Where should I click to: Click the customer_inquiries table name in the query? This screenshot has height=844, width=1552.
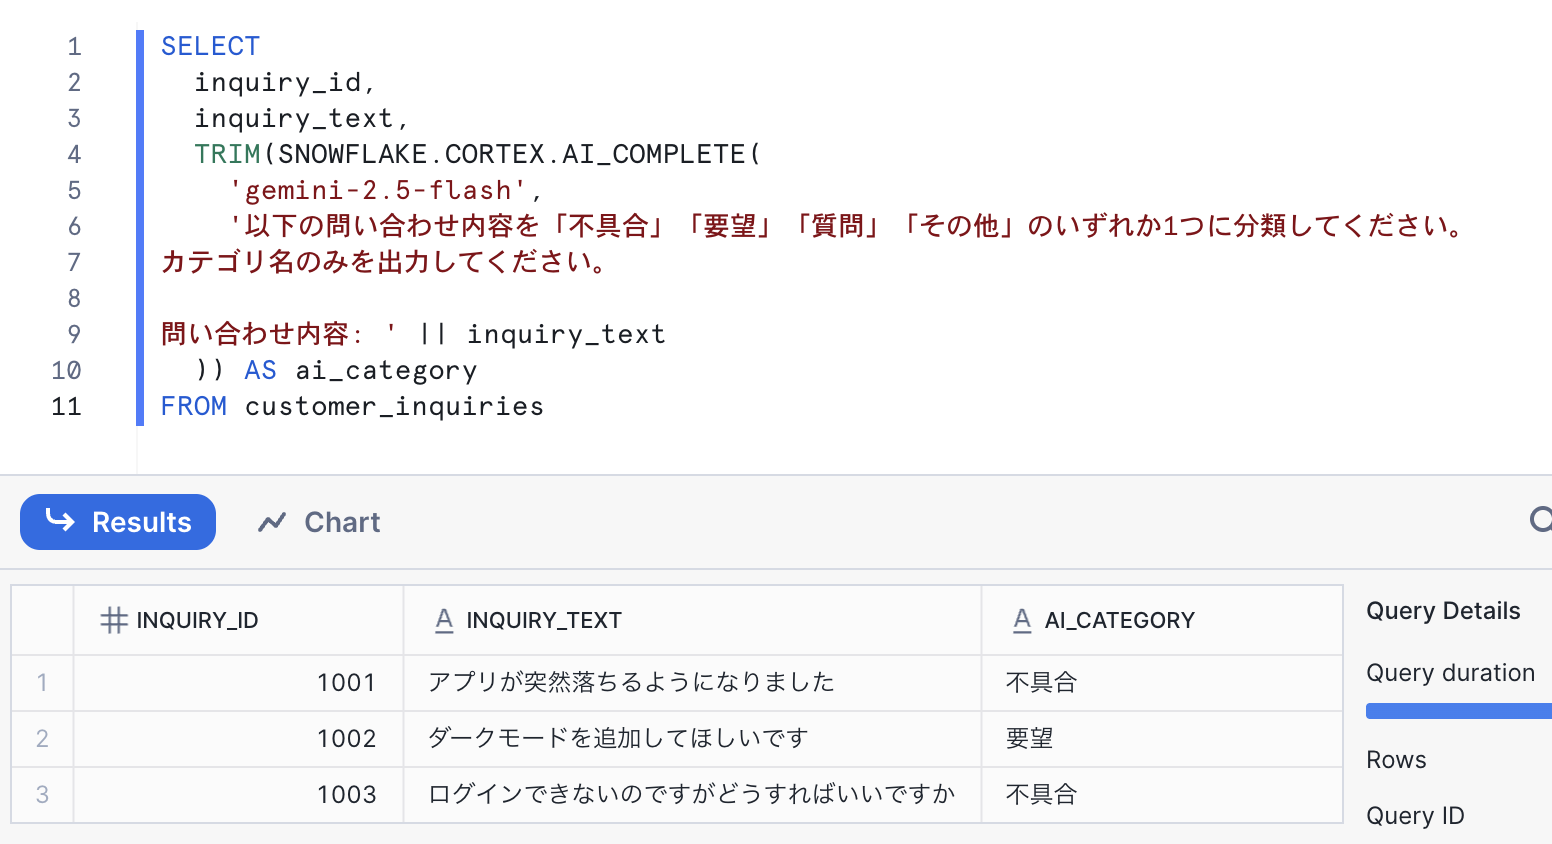pos(394,406)
